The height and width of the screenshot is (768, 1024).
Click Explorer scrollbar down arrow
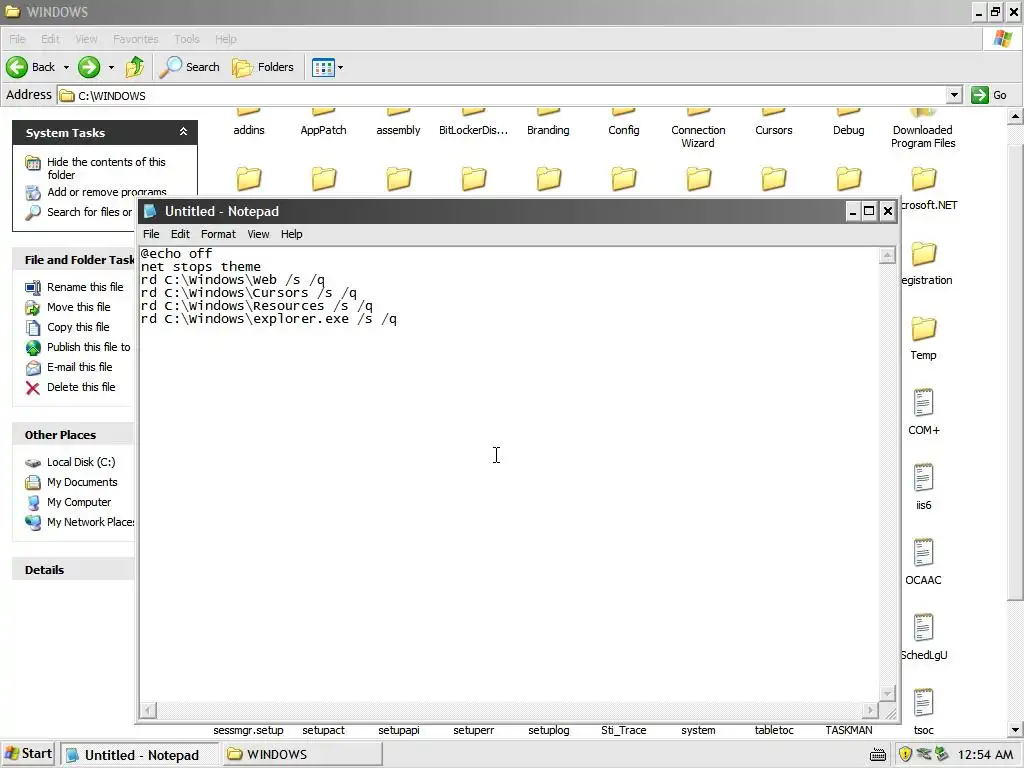click(1015, 730)
